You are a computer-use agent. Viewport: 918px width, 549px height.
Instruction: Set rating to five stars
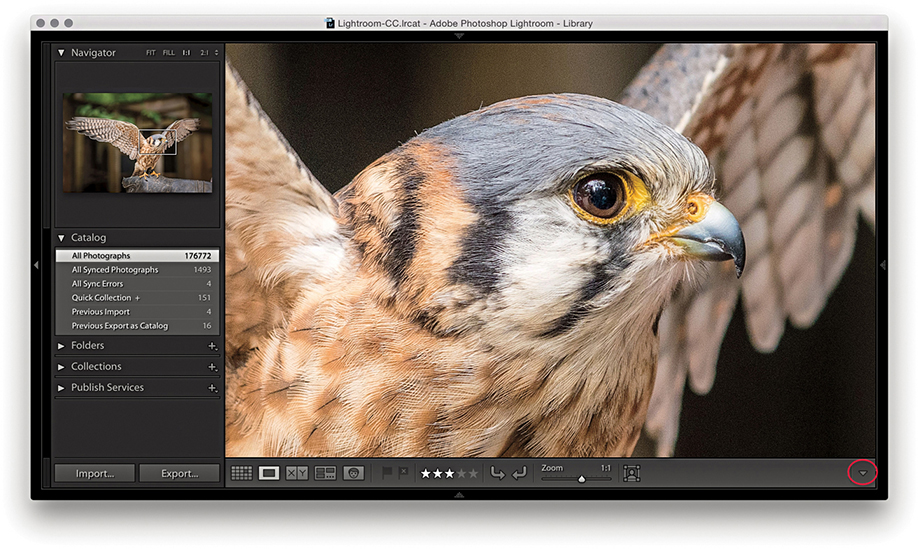(473, 473)
